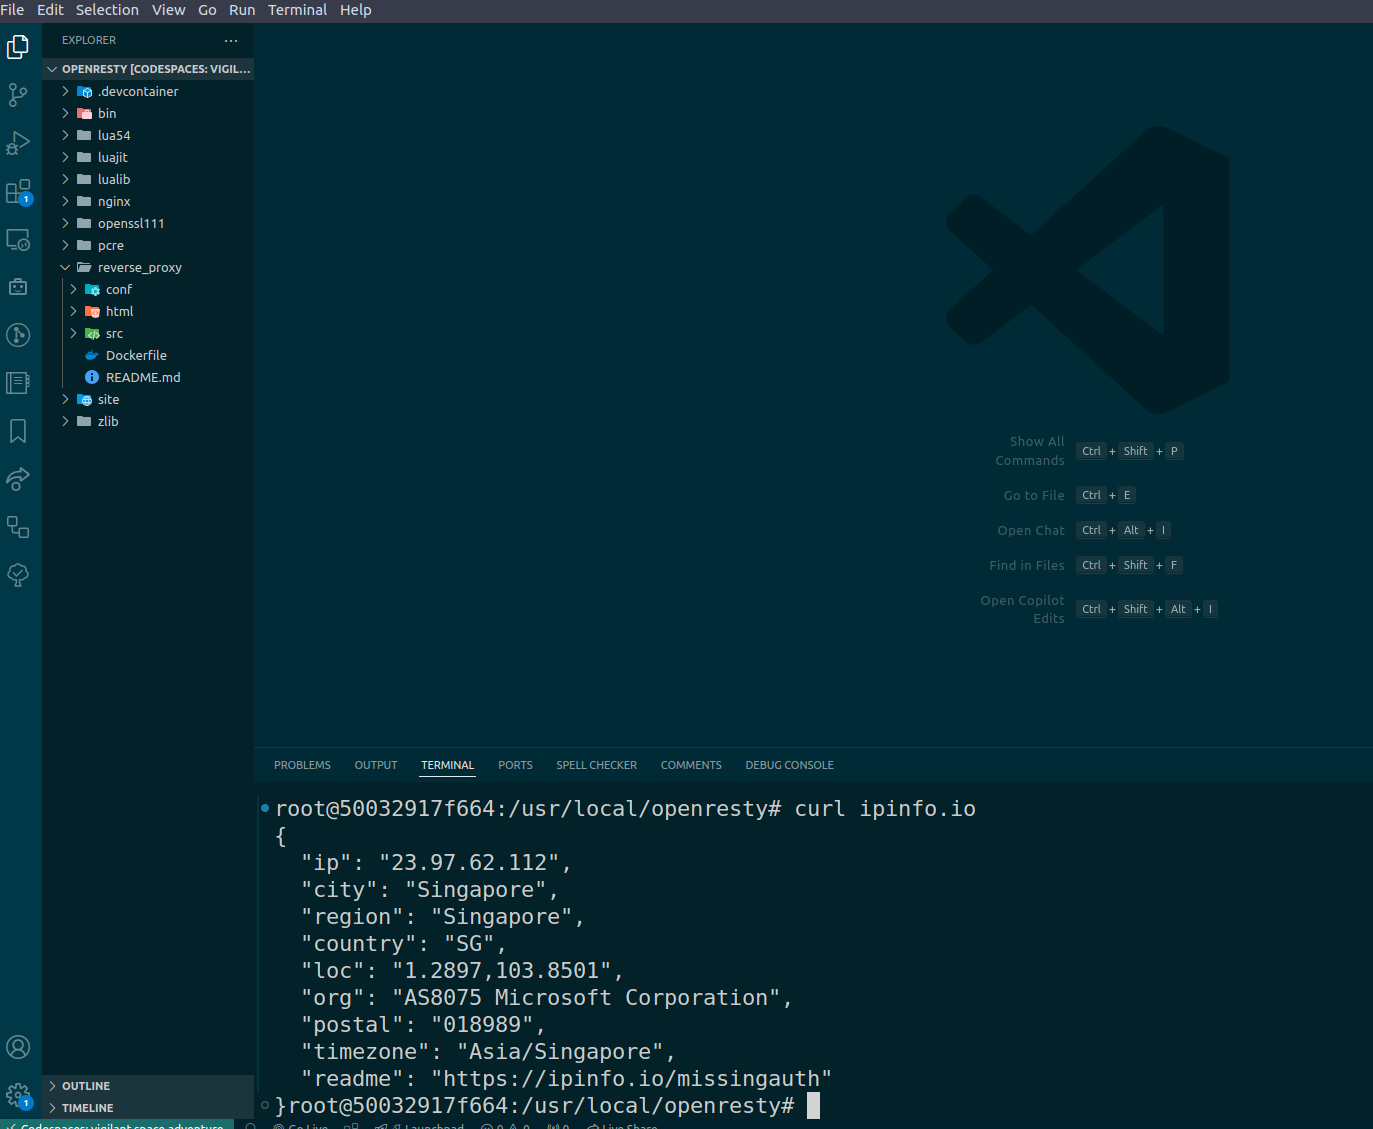Screen dimensions: 1373x1129
Task: Click the notebook icon in activity bar
Action: 18,383
